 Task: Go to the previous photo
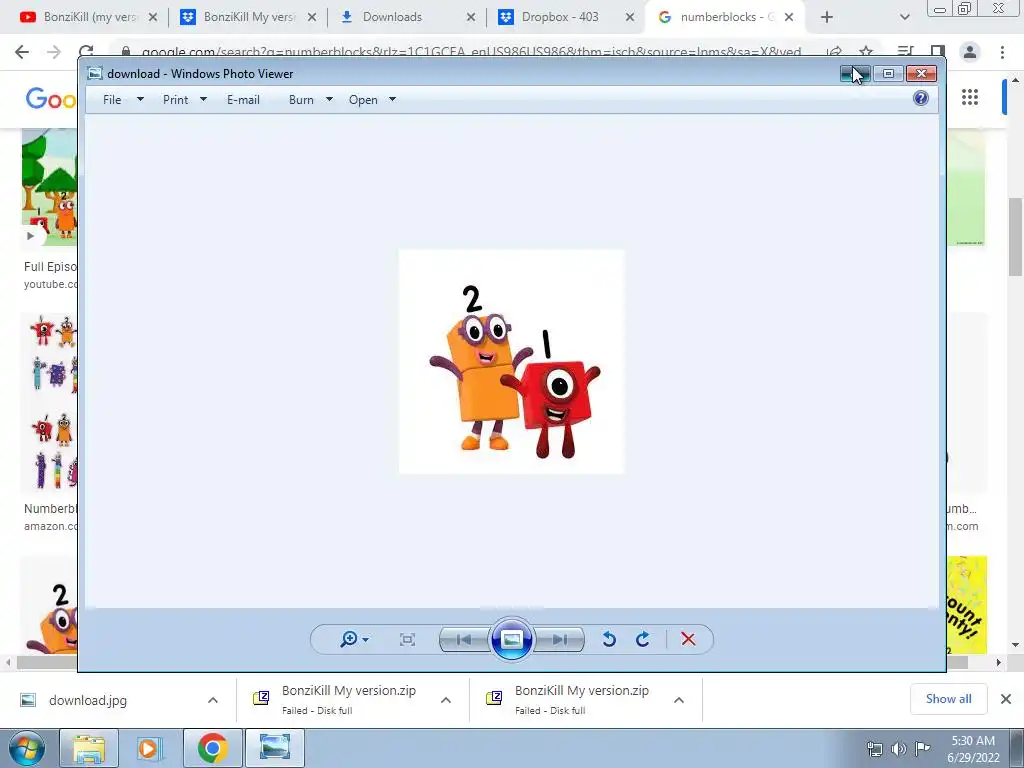(464, 640)
